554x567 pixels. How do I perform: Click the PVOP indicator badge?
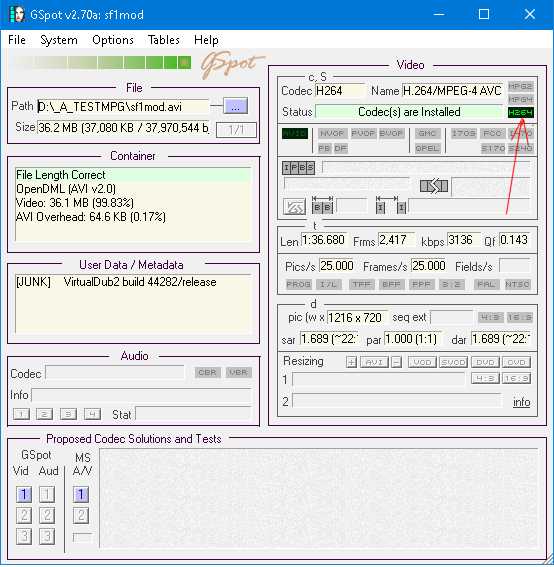[x=363, y=133]
